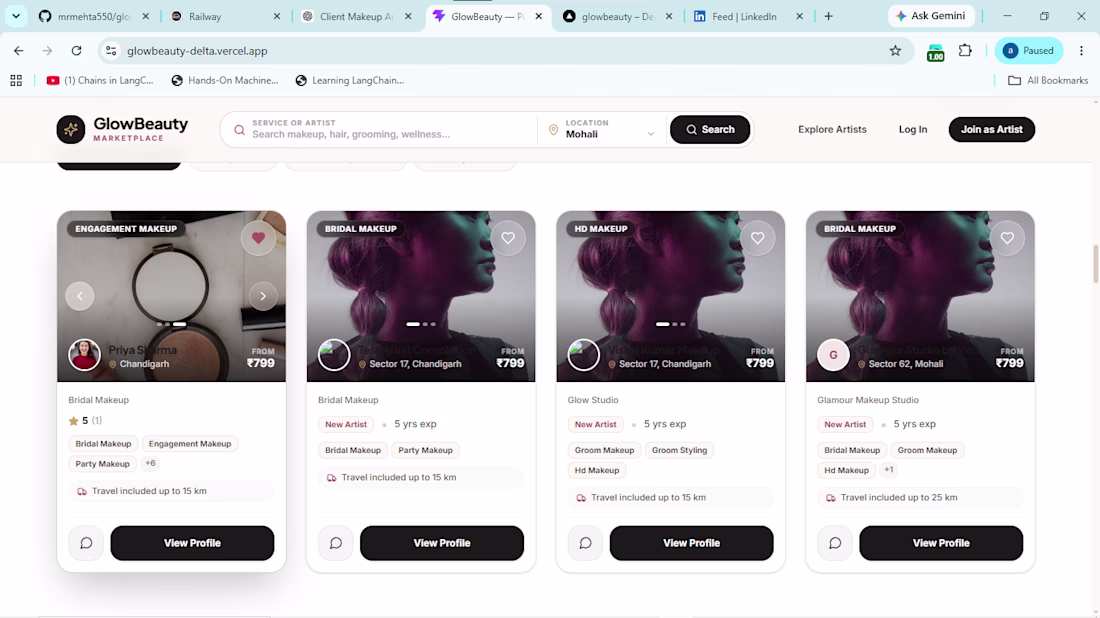Image resolution: width=1100 pixels, height=618 pixels.
Task: Click Join as Artist button
Action: pyautogui.click(x=992, y=129)
